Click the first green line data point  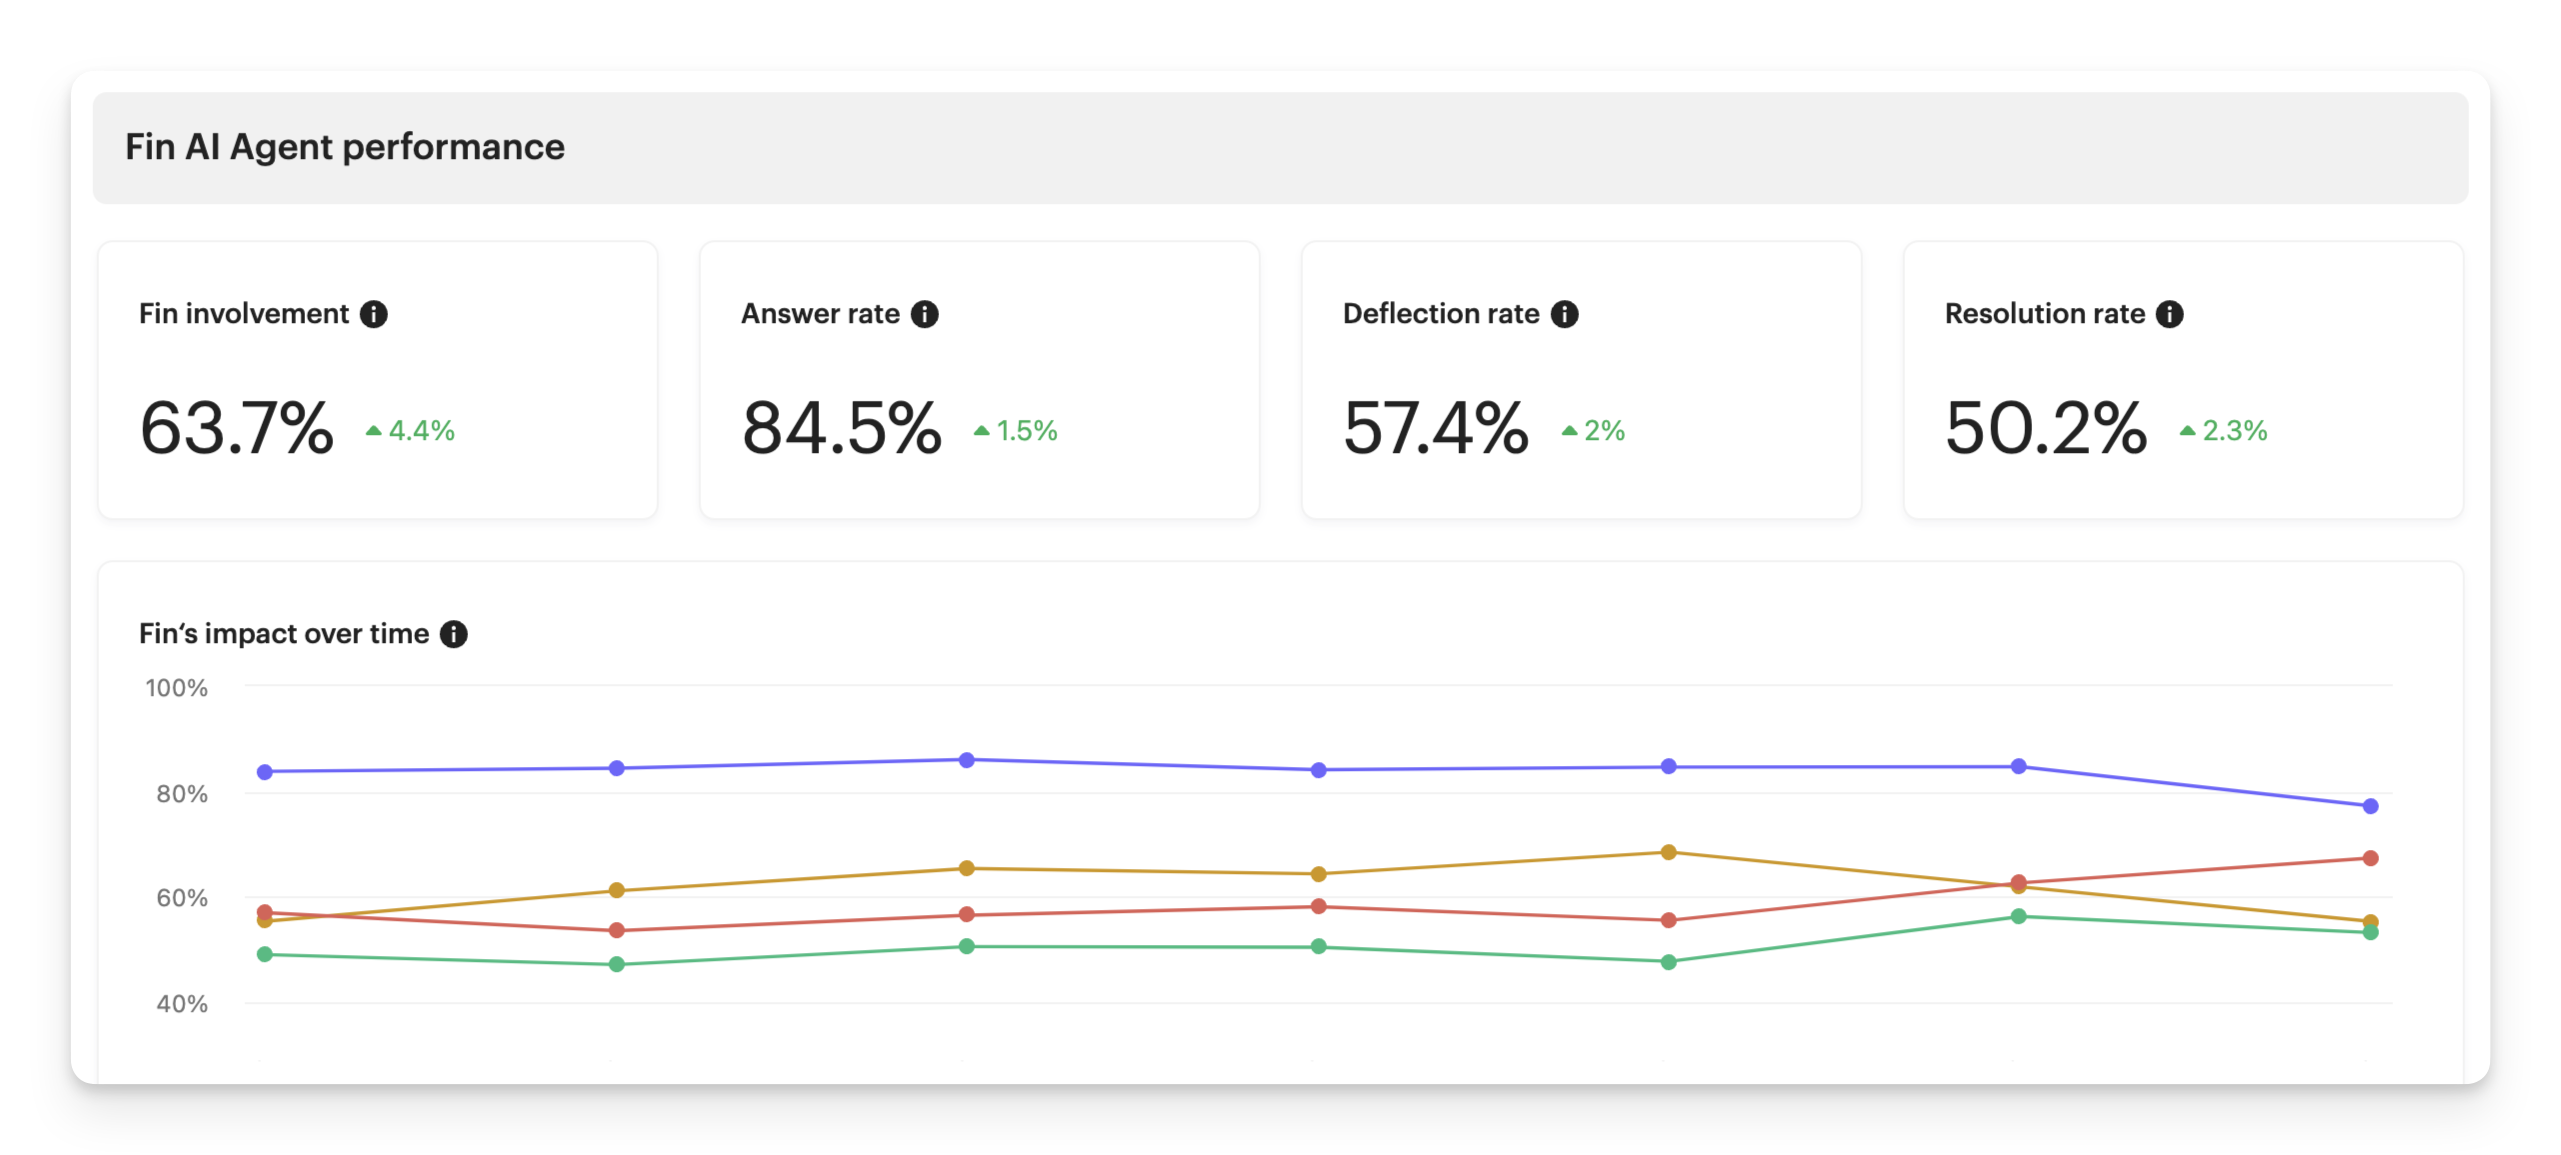[265, 955]
